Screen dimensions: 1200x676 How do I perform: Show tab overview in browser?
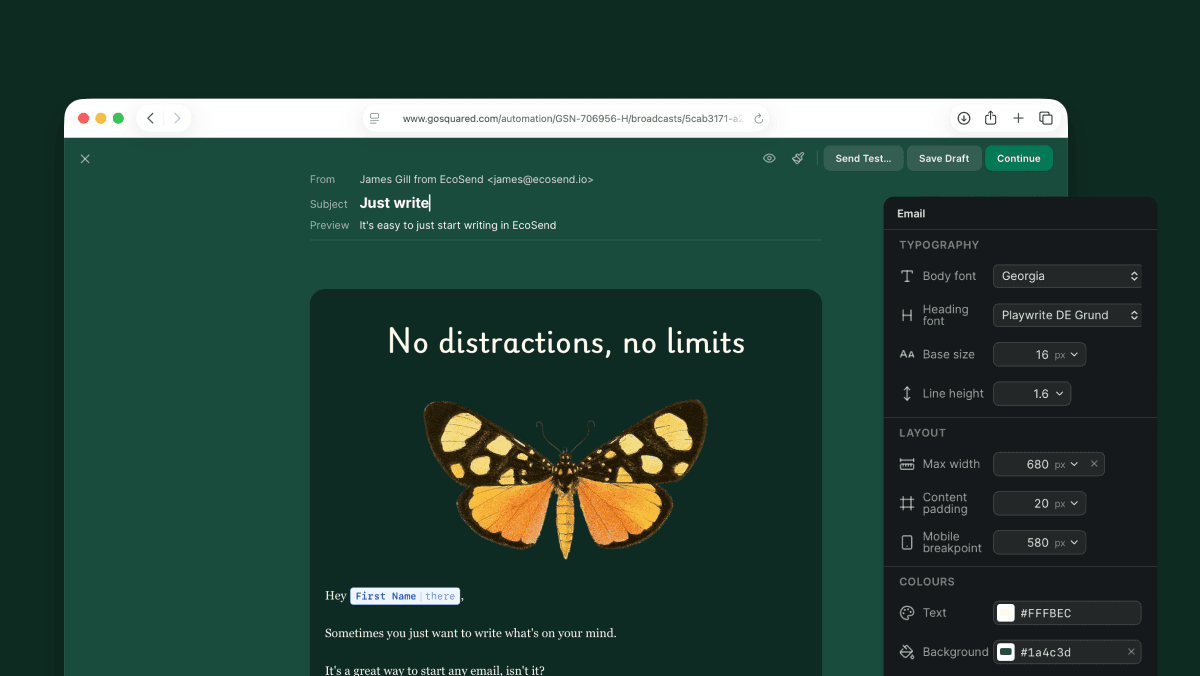(x=1046, y=118)
